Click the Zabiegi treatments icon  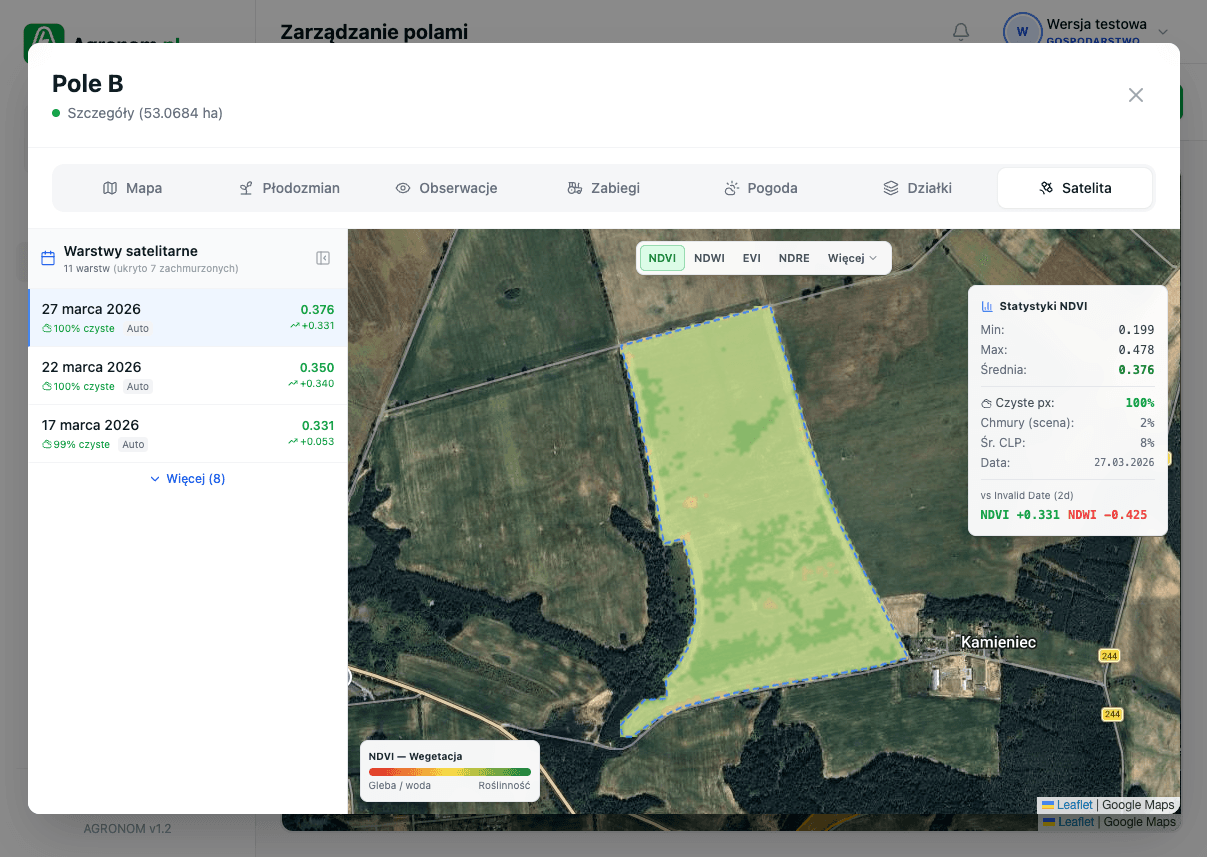(x=574, y=187)
